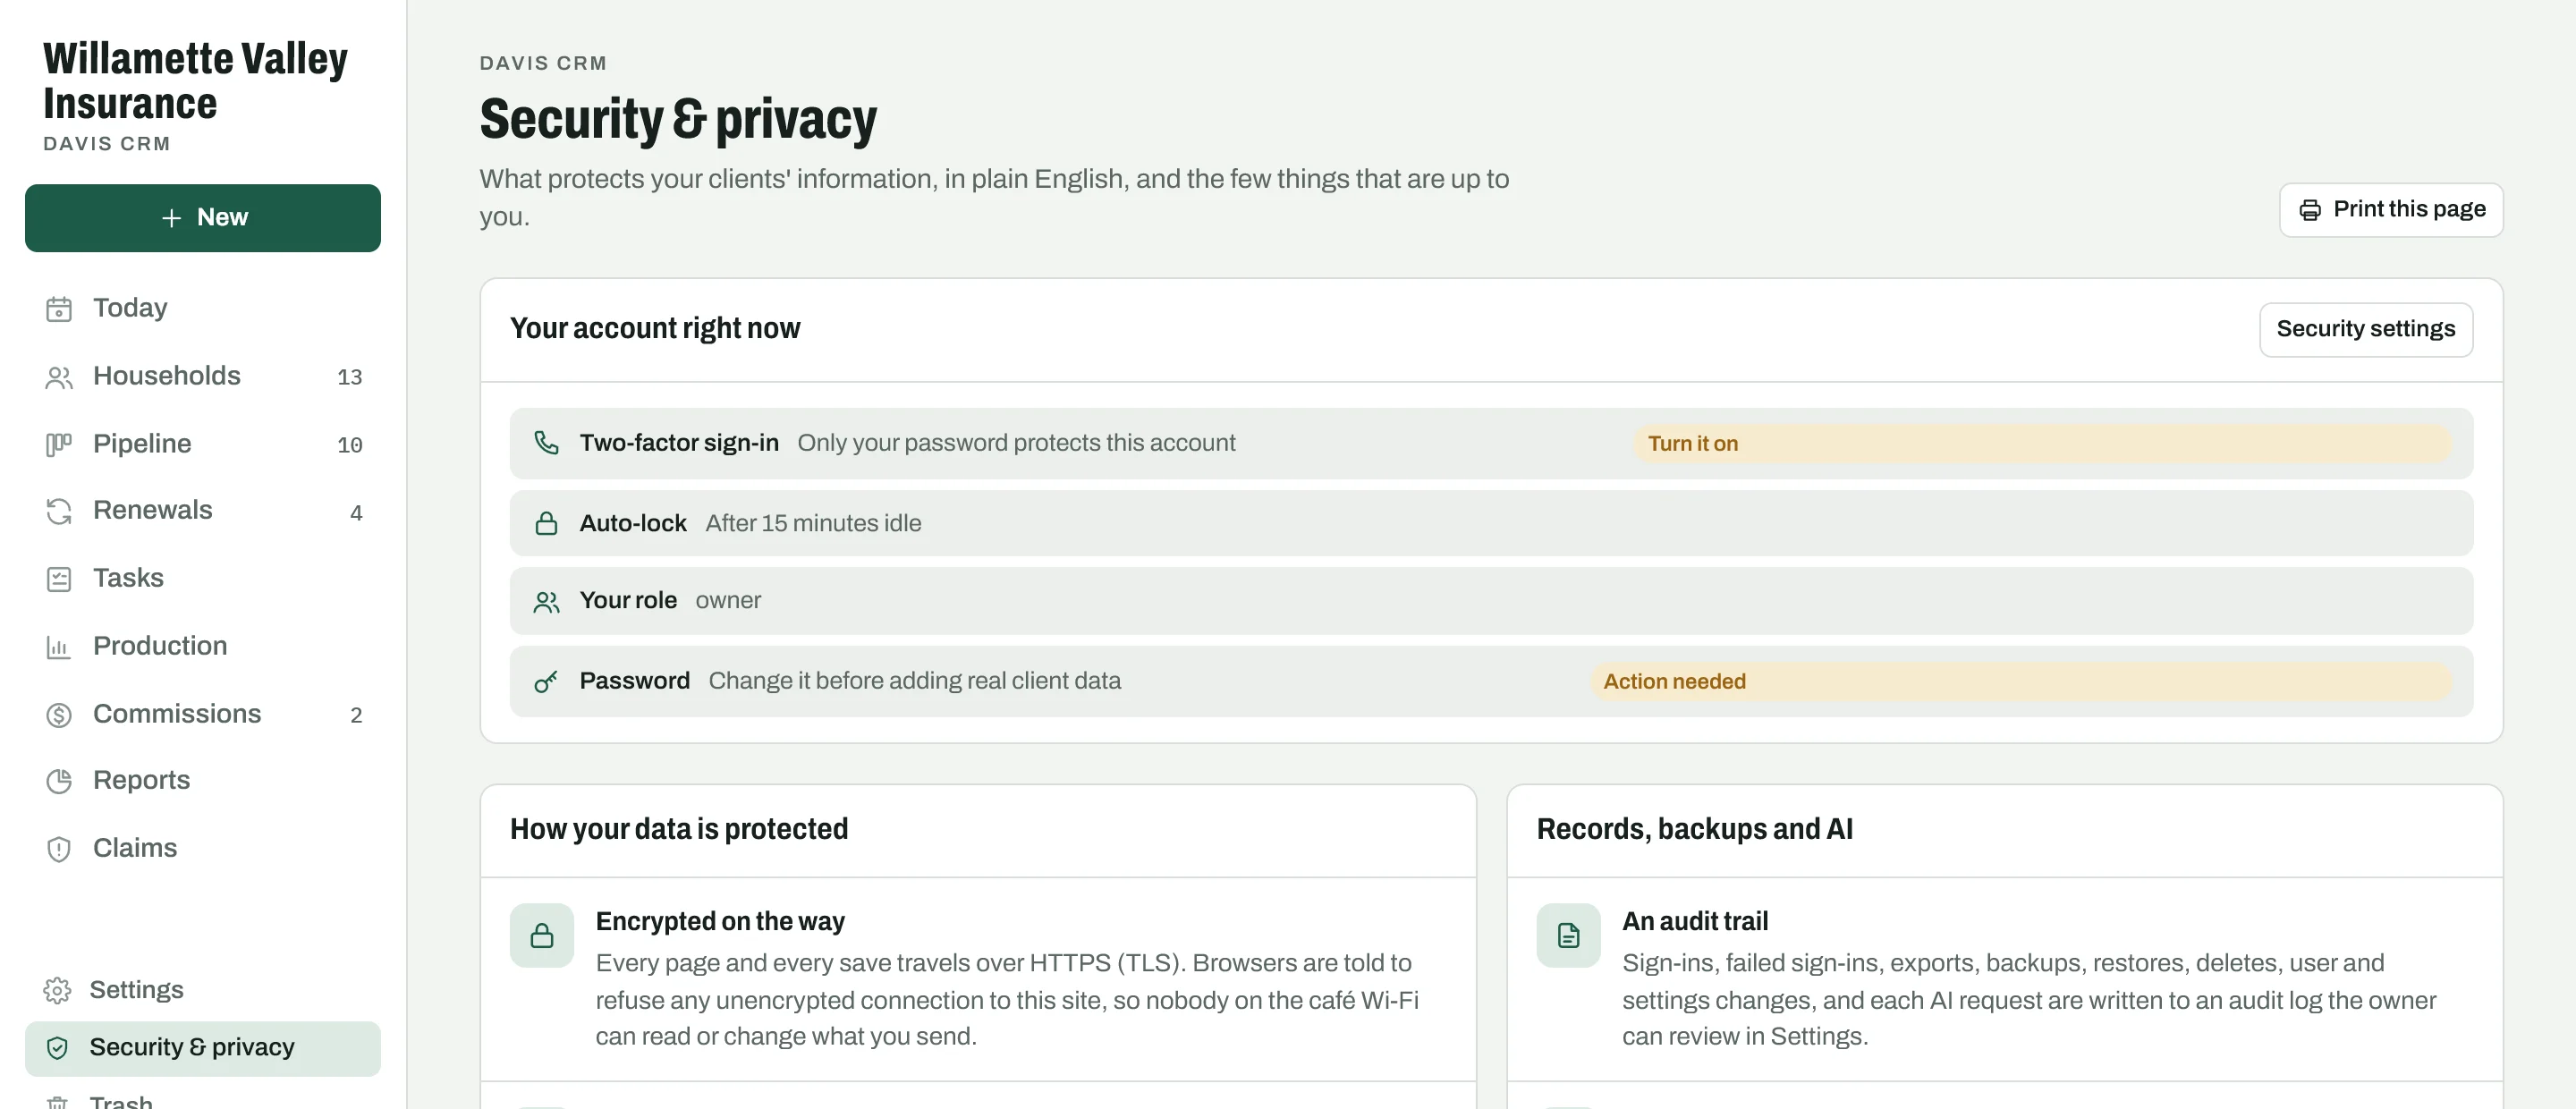Click the printer icon in Print this page
2576x1109 pixels.
point(2310,210)
